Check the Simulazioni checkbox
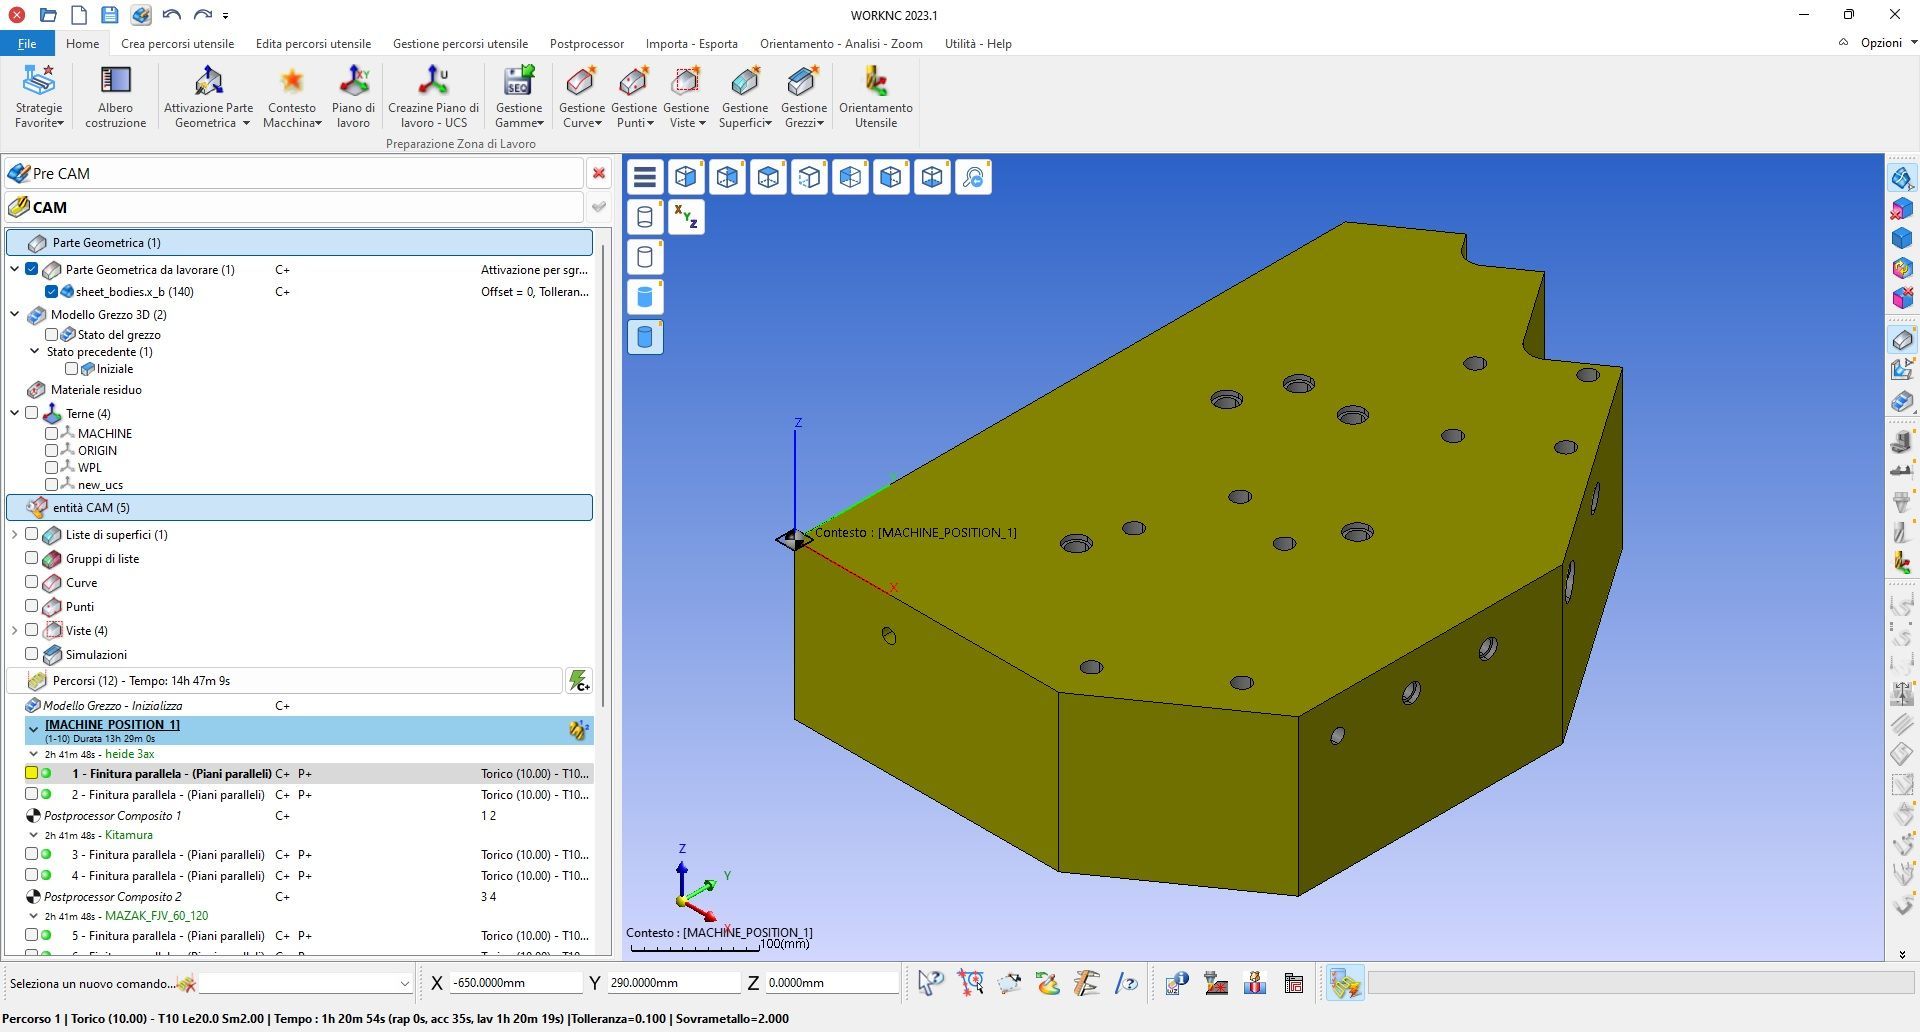The image size is (1920, 1032). [x=32, y=654]
